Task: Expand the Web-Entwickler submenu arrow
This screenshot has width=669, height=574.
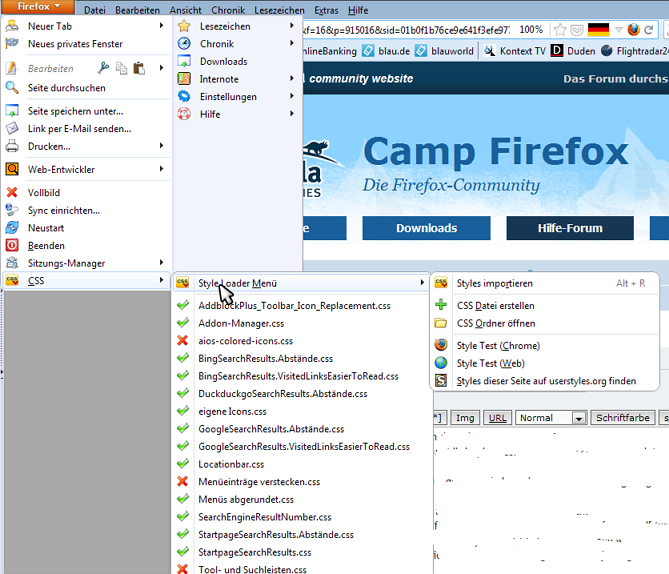Action: 161,169
